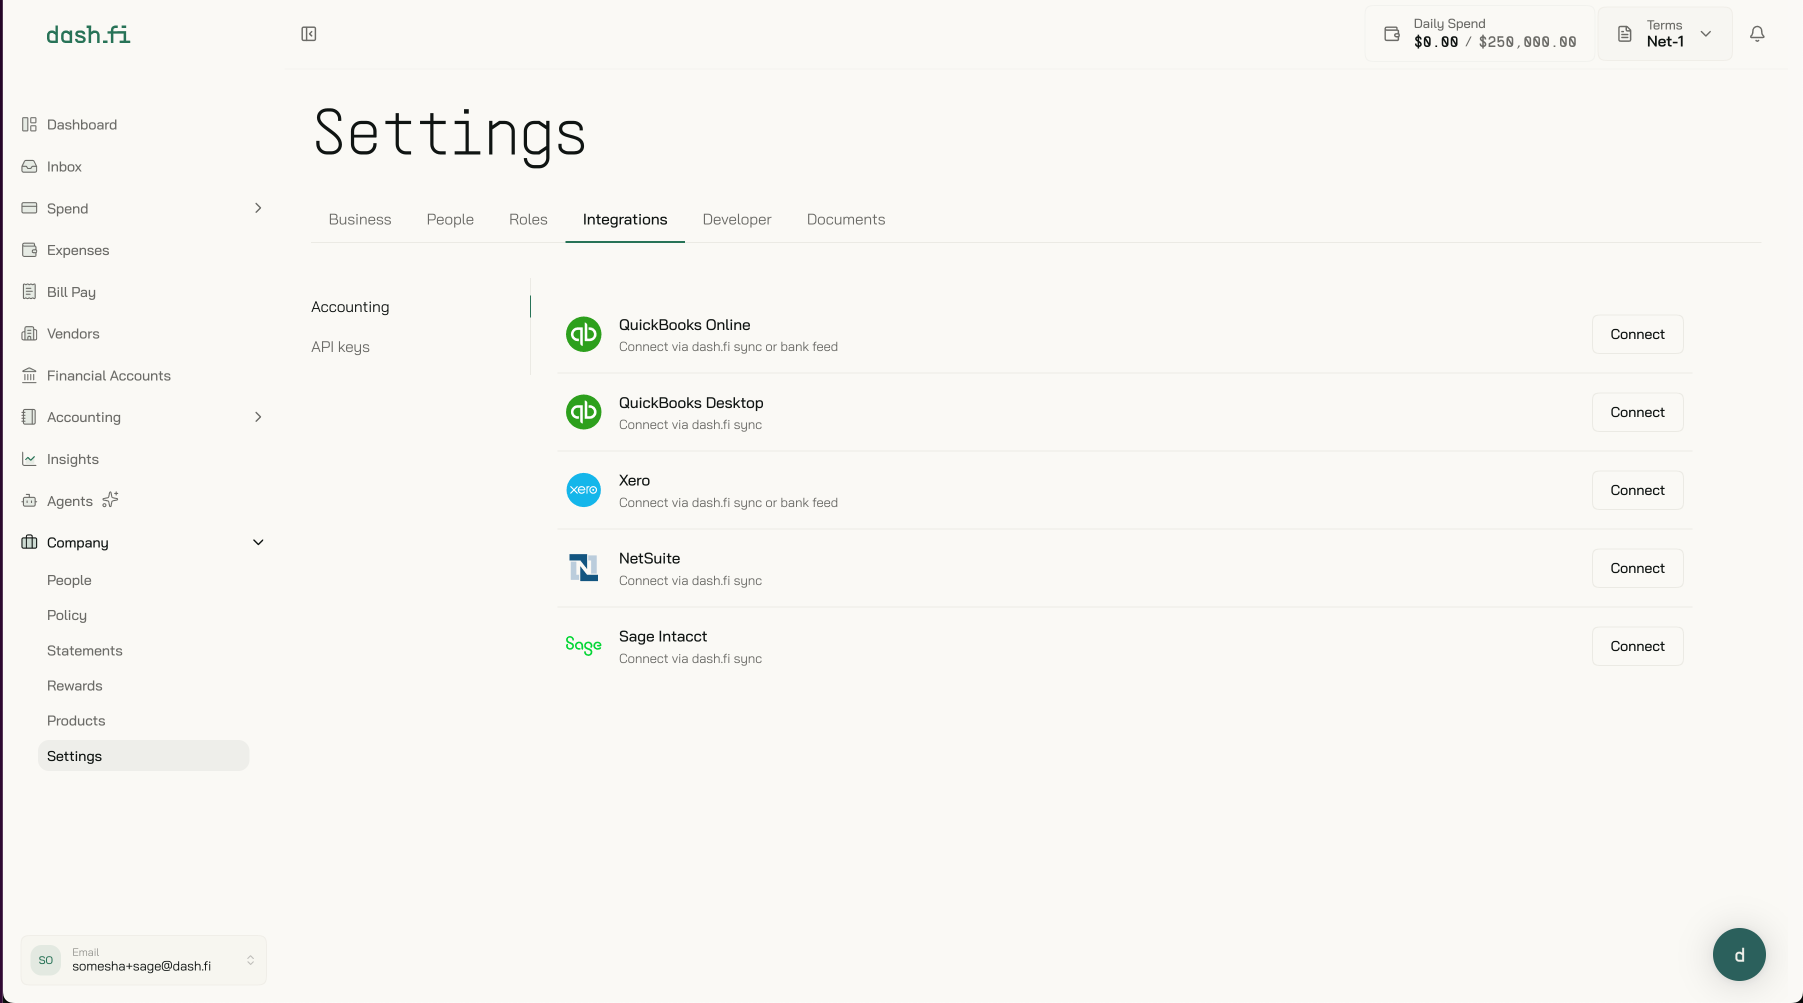Click the Bill Pay icon
This screenshot has height=1003, width=1803.
tap(29, 292)
